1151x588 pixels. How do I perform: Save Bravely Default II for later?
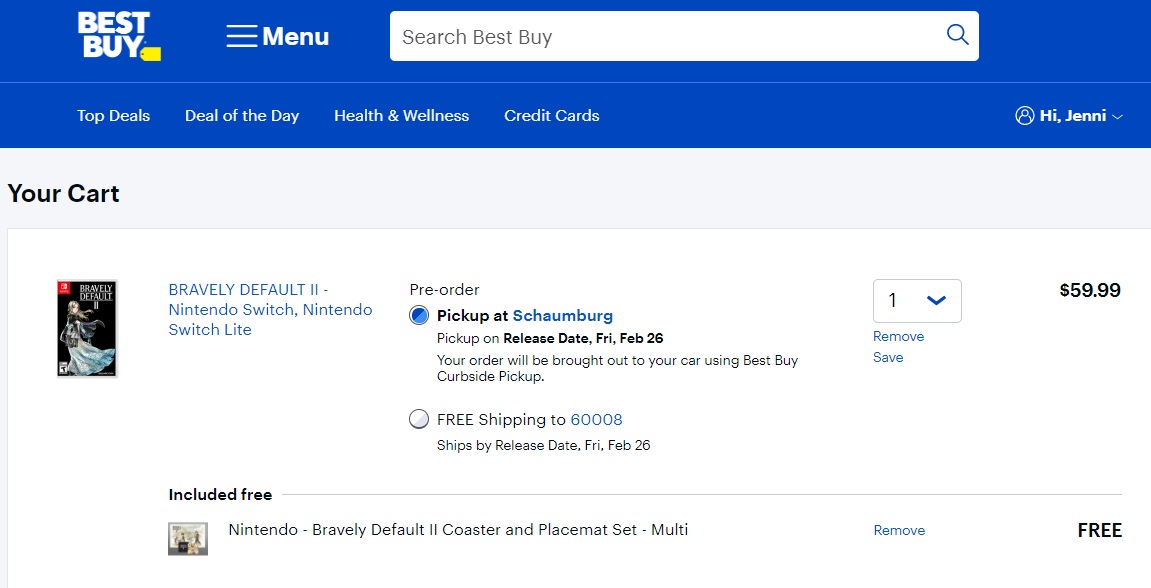[888, 357]
